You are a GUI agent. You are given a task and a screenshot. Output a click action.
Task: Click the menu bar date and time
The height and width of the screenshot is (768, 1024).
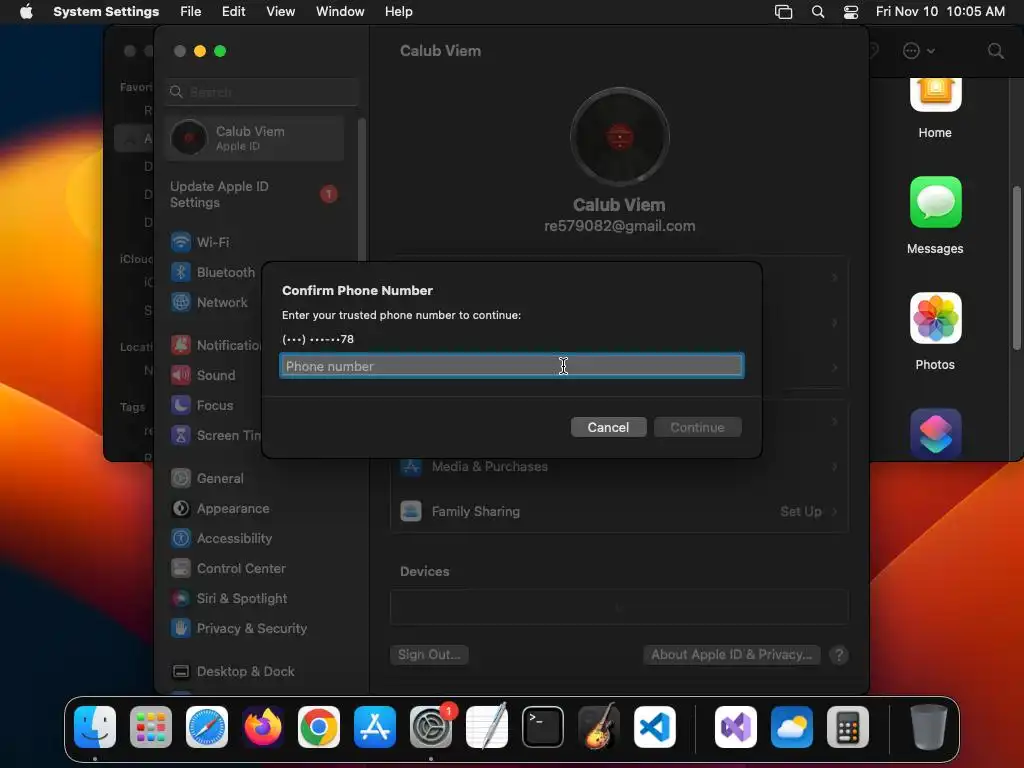coord(940,12)
